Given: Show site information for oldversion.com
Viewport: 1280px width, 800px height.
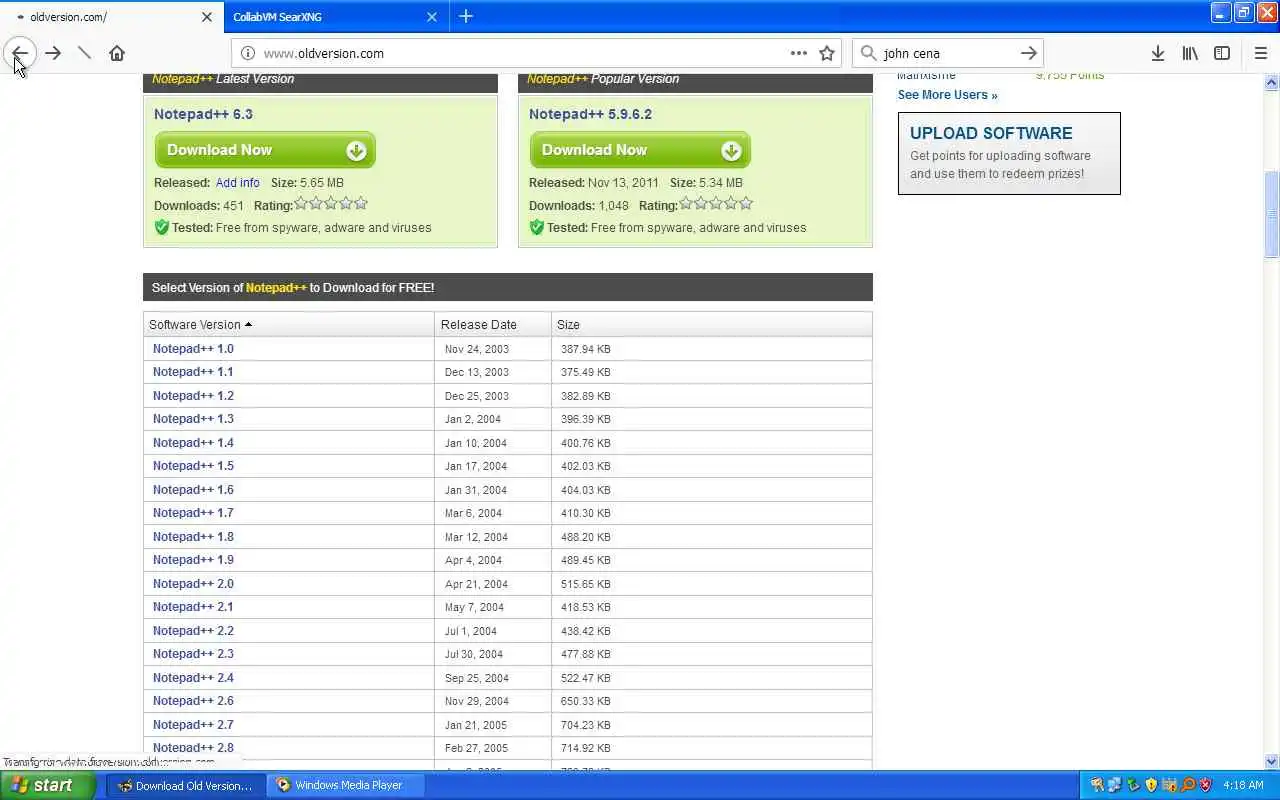Looking at the screenshot, I should tap(248, 53).
